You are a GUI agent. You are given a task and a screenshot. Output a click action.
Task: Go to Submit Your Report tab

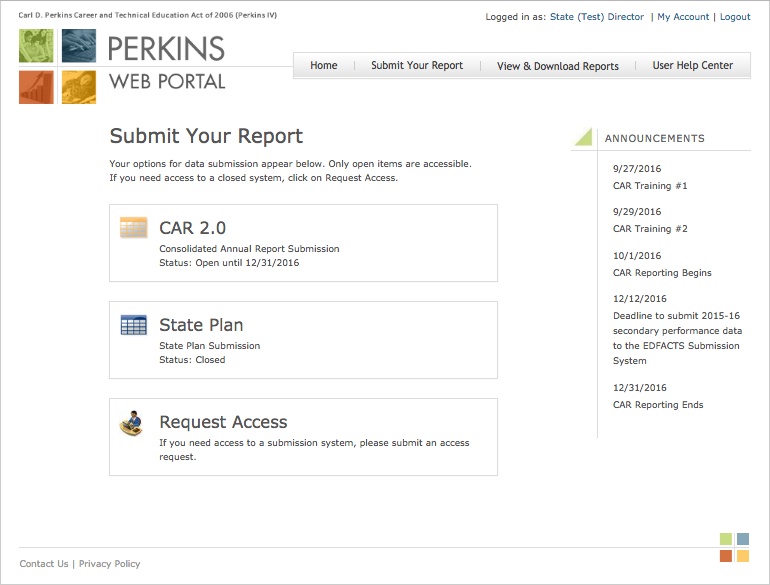(x=417, y=66)
